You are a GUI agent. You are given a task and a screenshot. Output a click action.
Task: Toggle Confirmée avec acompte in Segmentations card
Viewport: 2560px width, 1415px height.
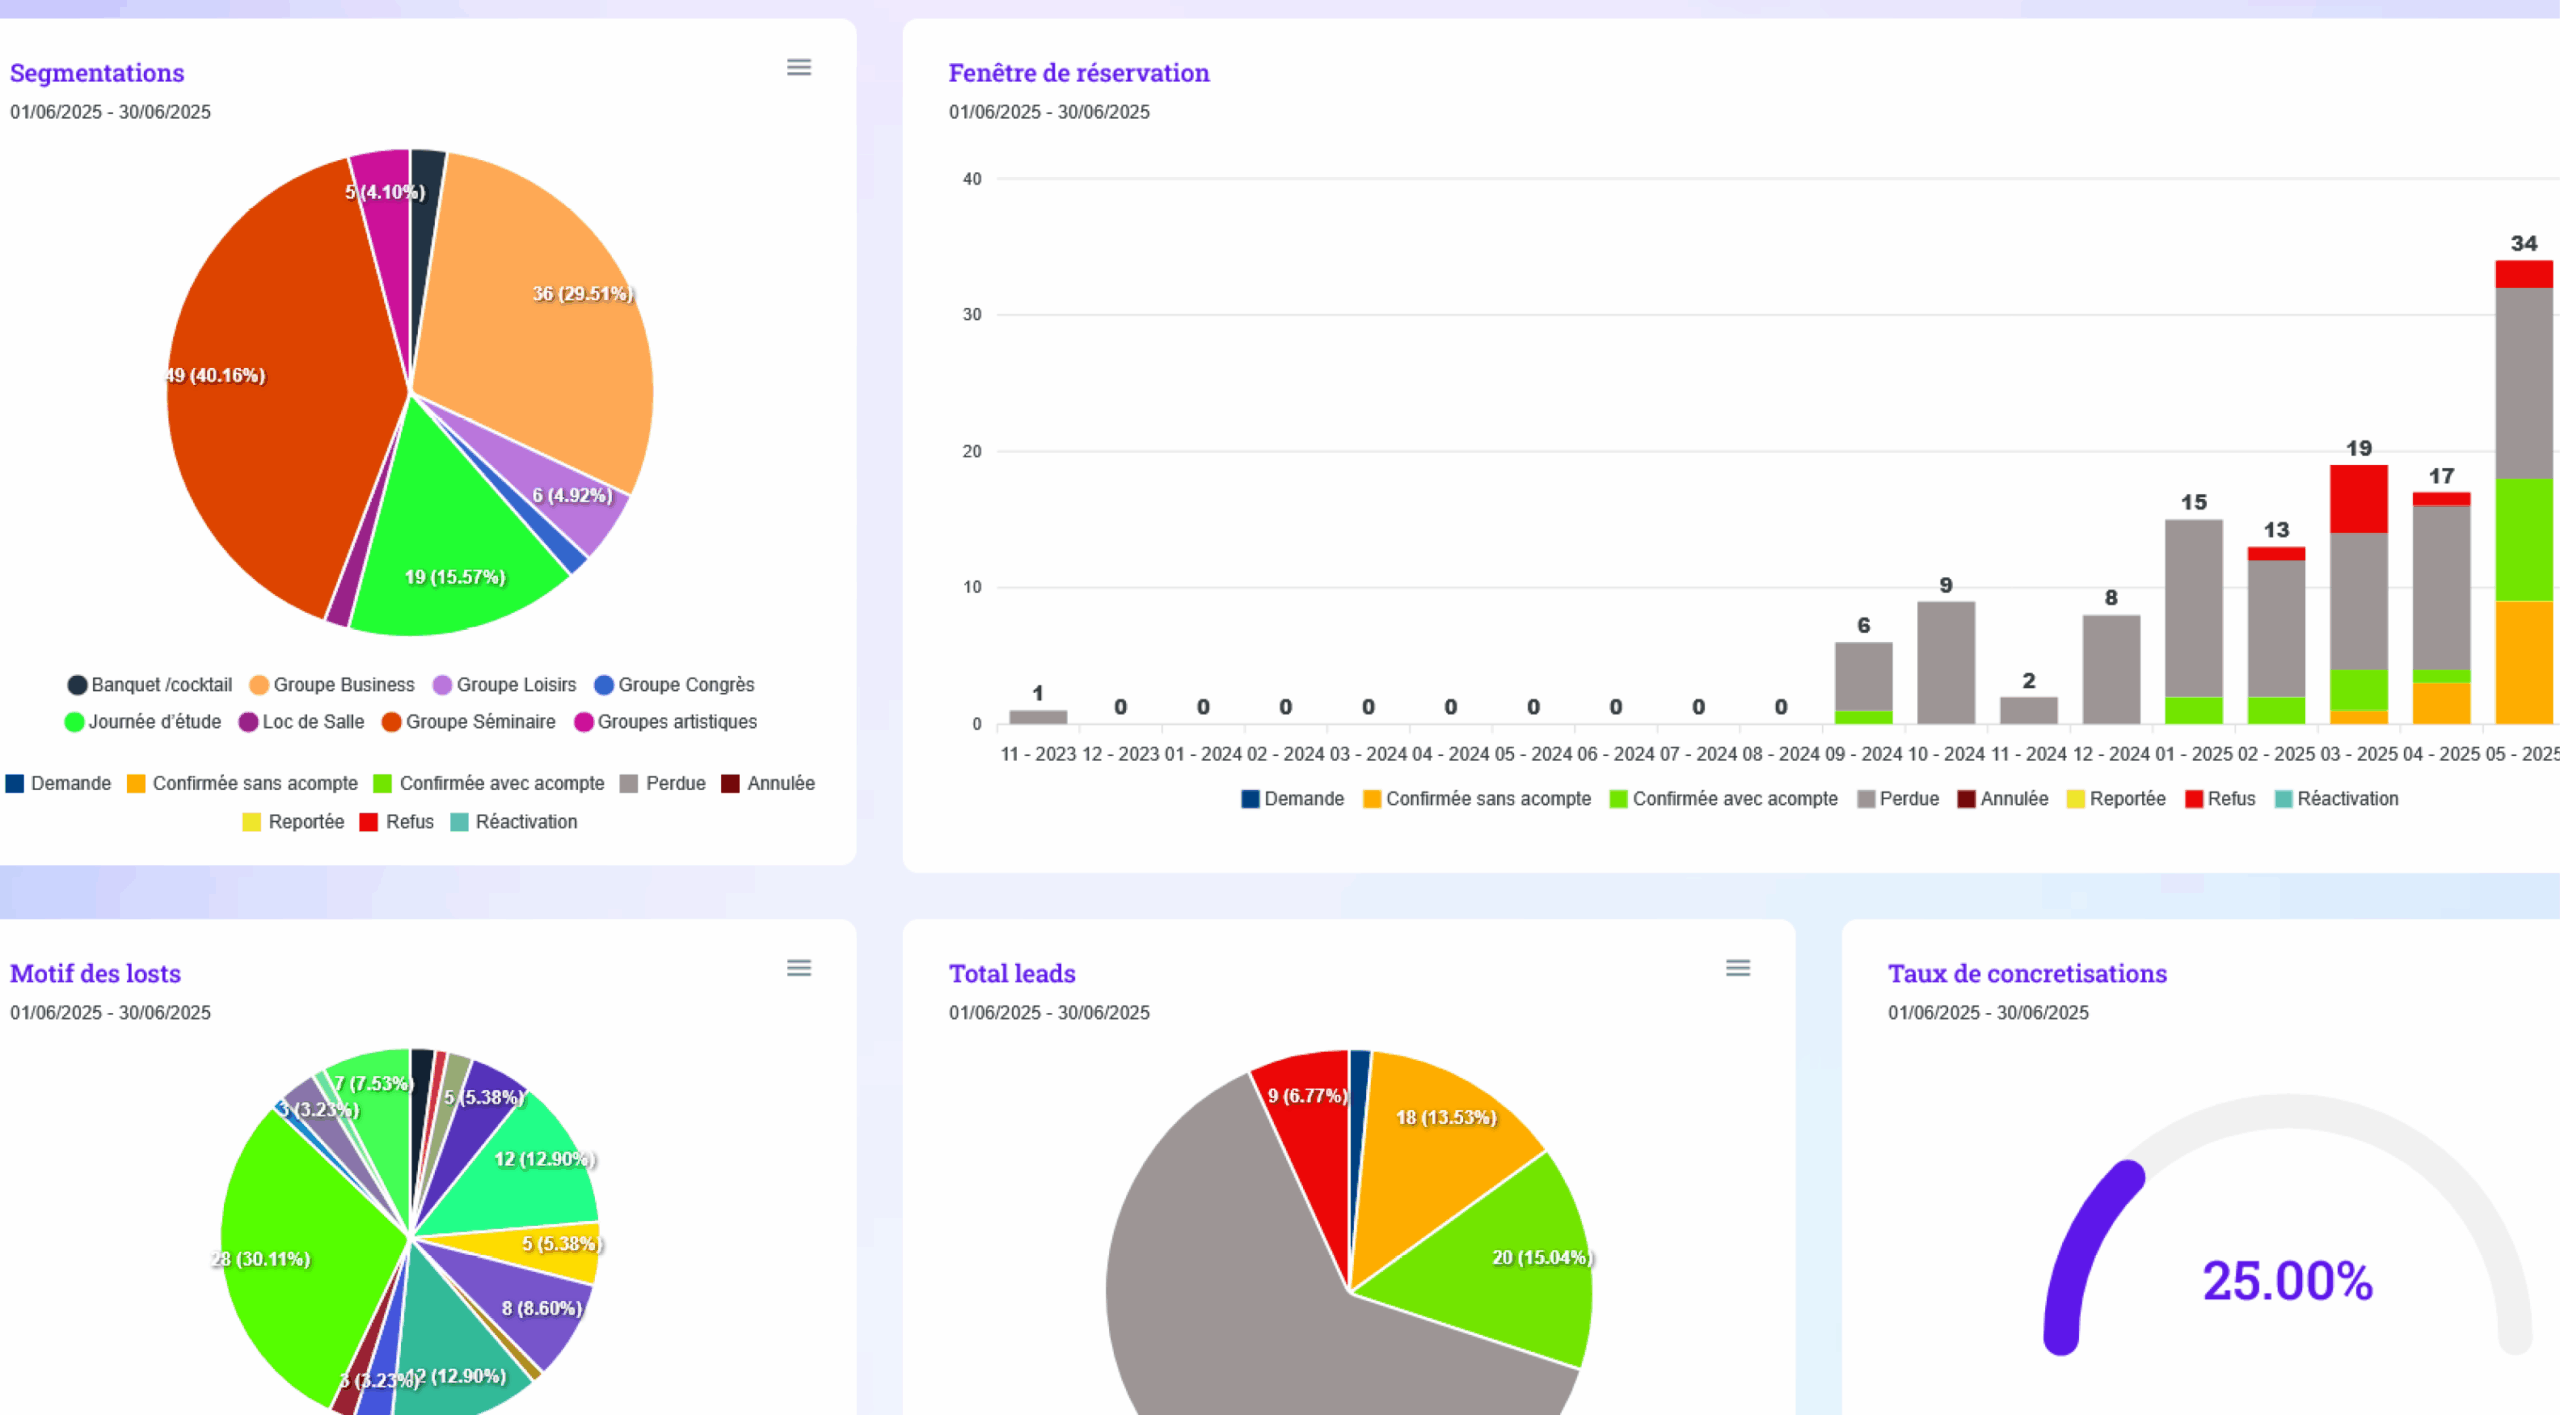489,784
